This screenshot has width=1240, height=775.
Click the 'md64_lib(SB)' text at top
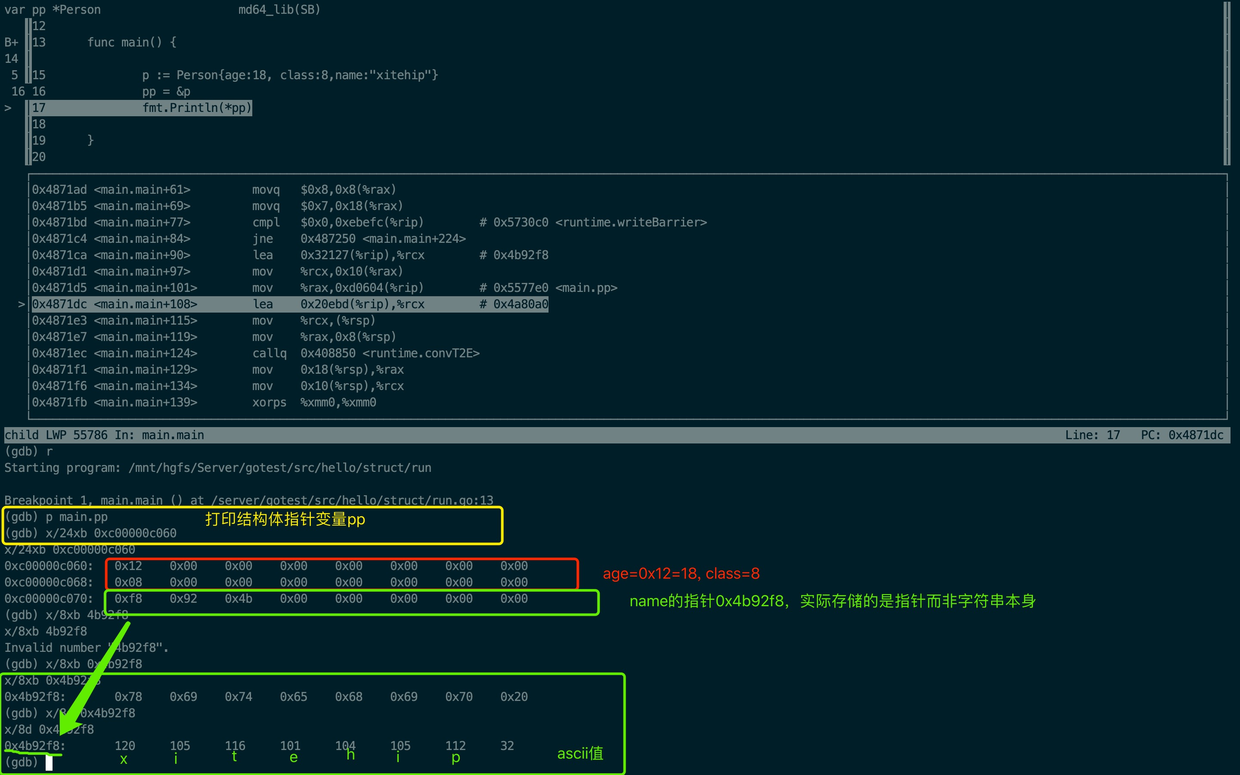coord(279,9)
